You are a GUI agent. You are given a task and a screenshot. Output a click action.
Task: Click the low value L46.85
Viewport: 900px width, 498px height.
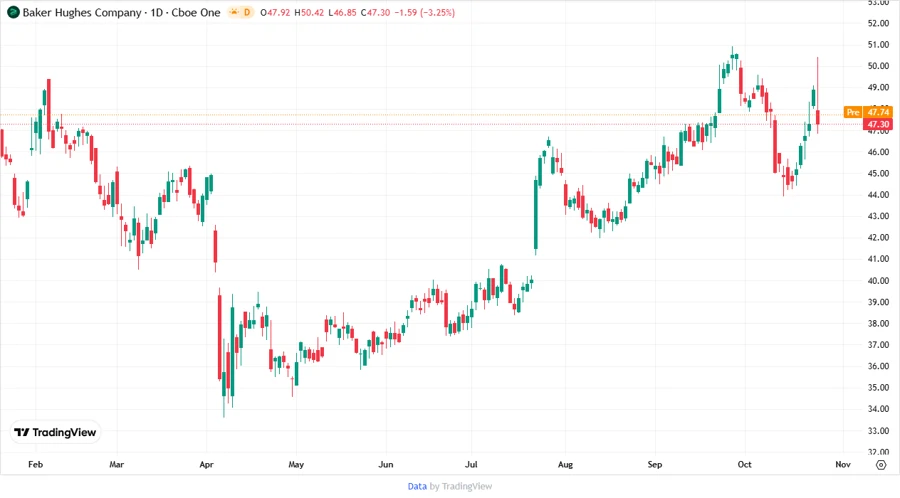[342, 12]
